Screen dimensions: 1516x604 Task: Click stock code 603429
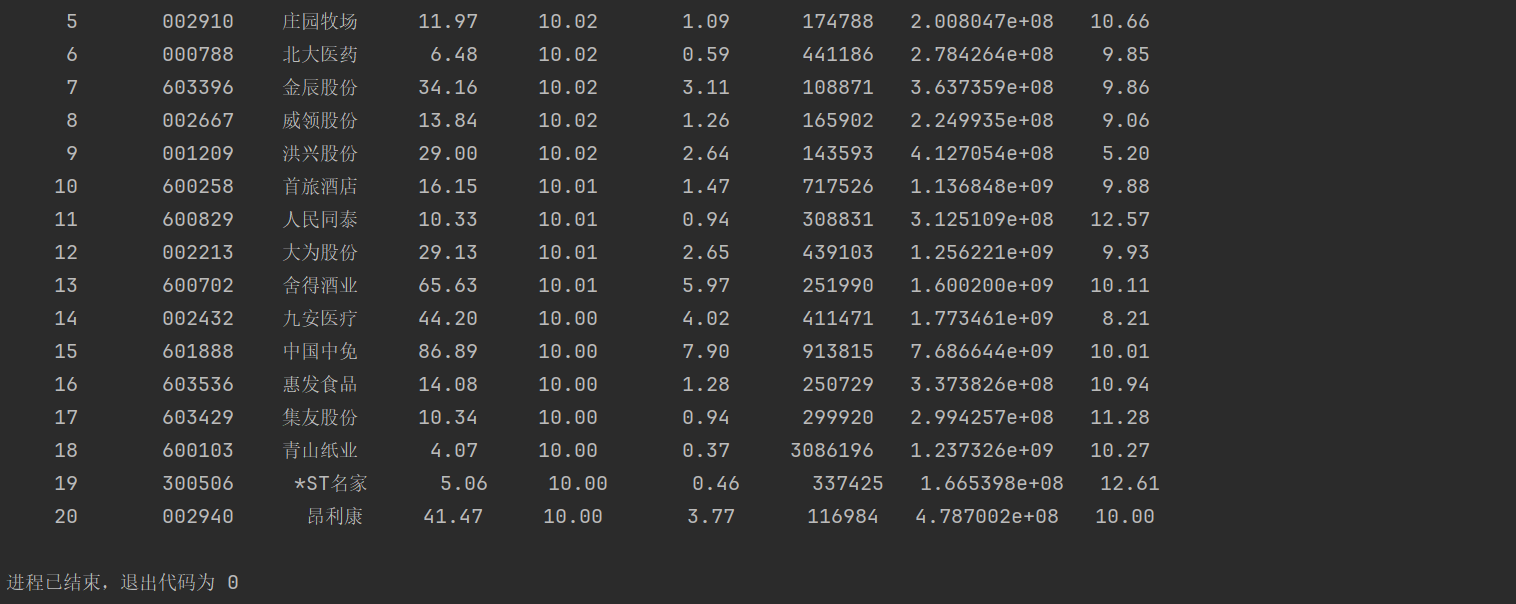(x=198, y=417)
